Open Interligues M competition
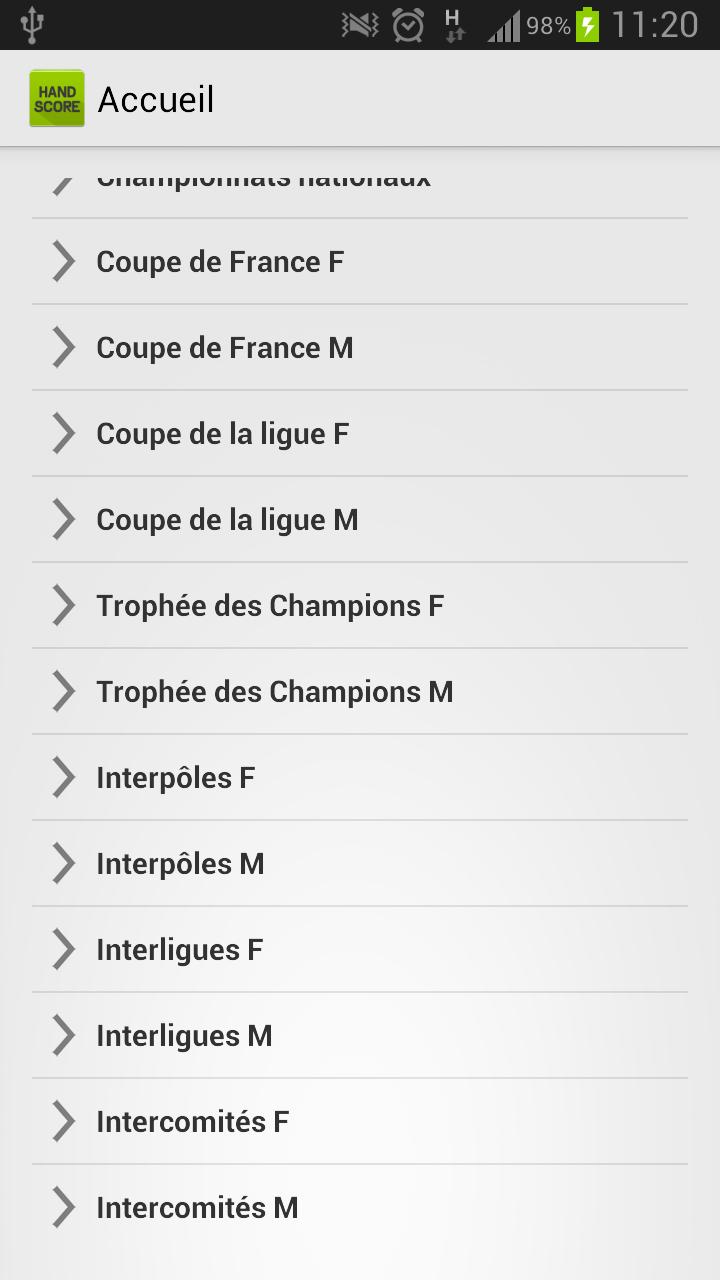 (184, 1036)
